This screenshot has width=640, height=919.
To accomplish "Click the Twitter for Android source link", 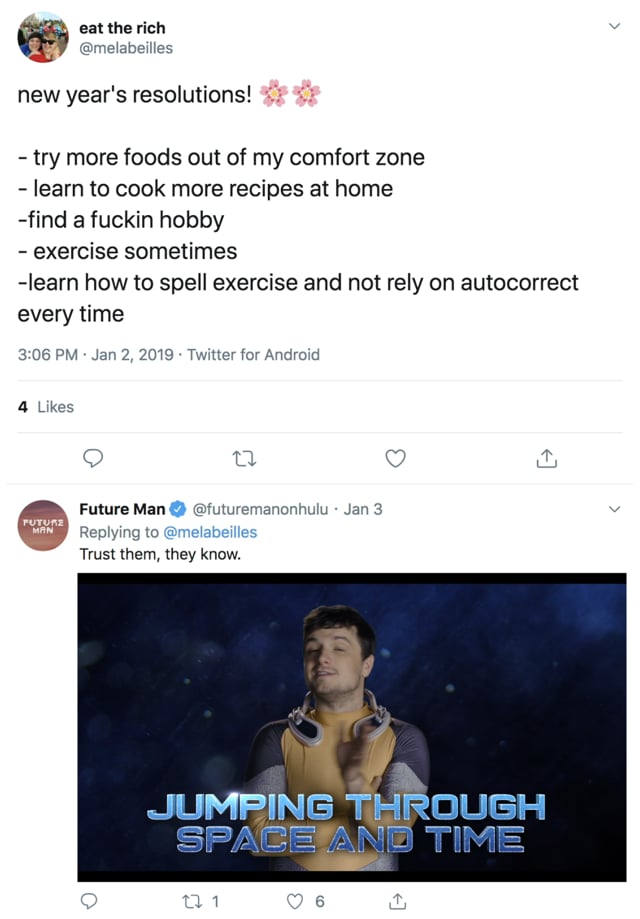I will [253, 354].
